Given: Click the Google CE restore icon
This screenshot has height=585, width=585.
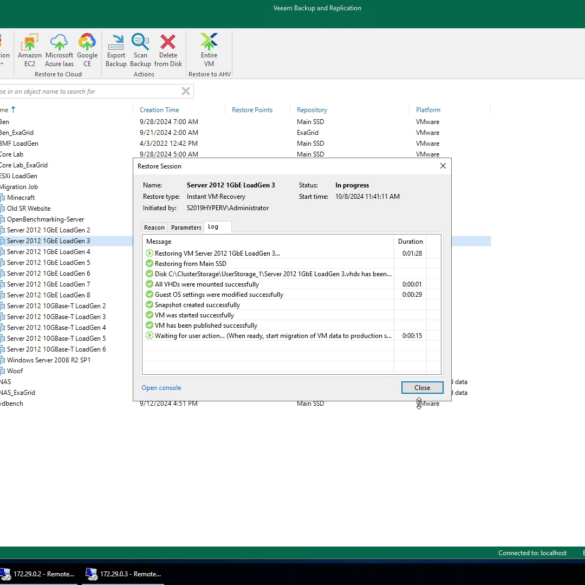Looking at the screenshot, I should point(87,50).
